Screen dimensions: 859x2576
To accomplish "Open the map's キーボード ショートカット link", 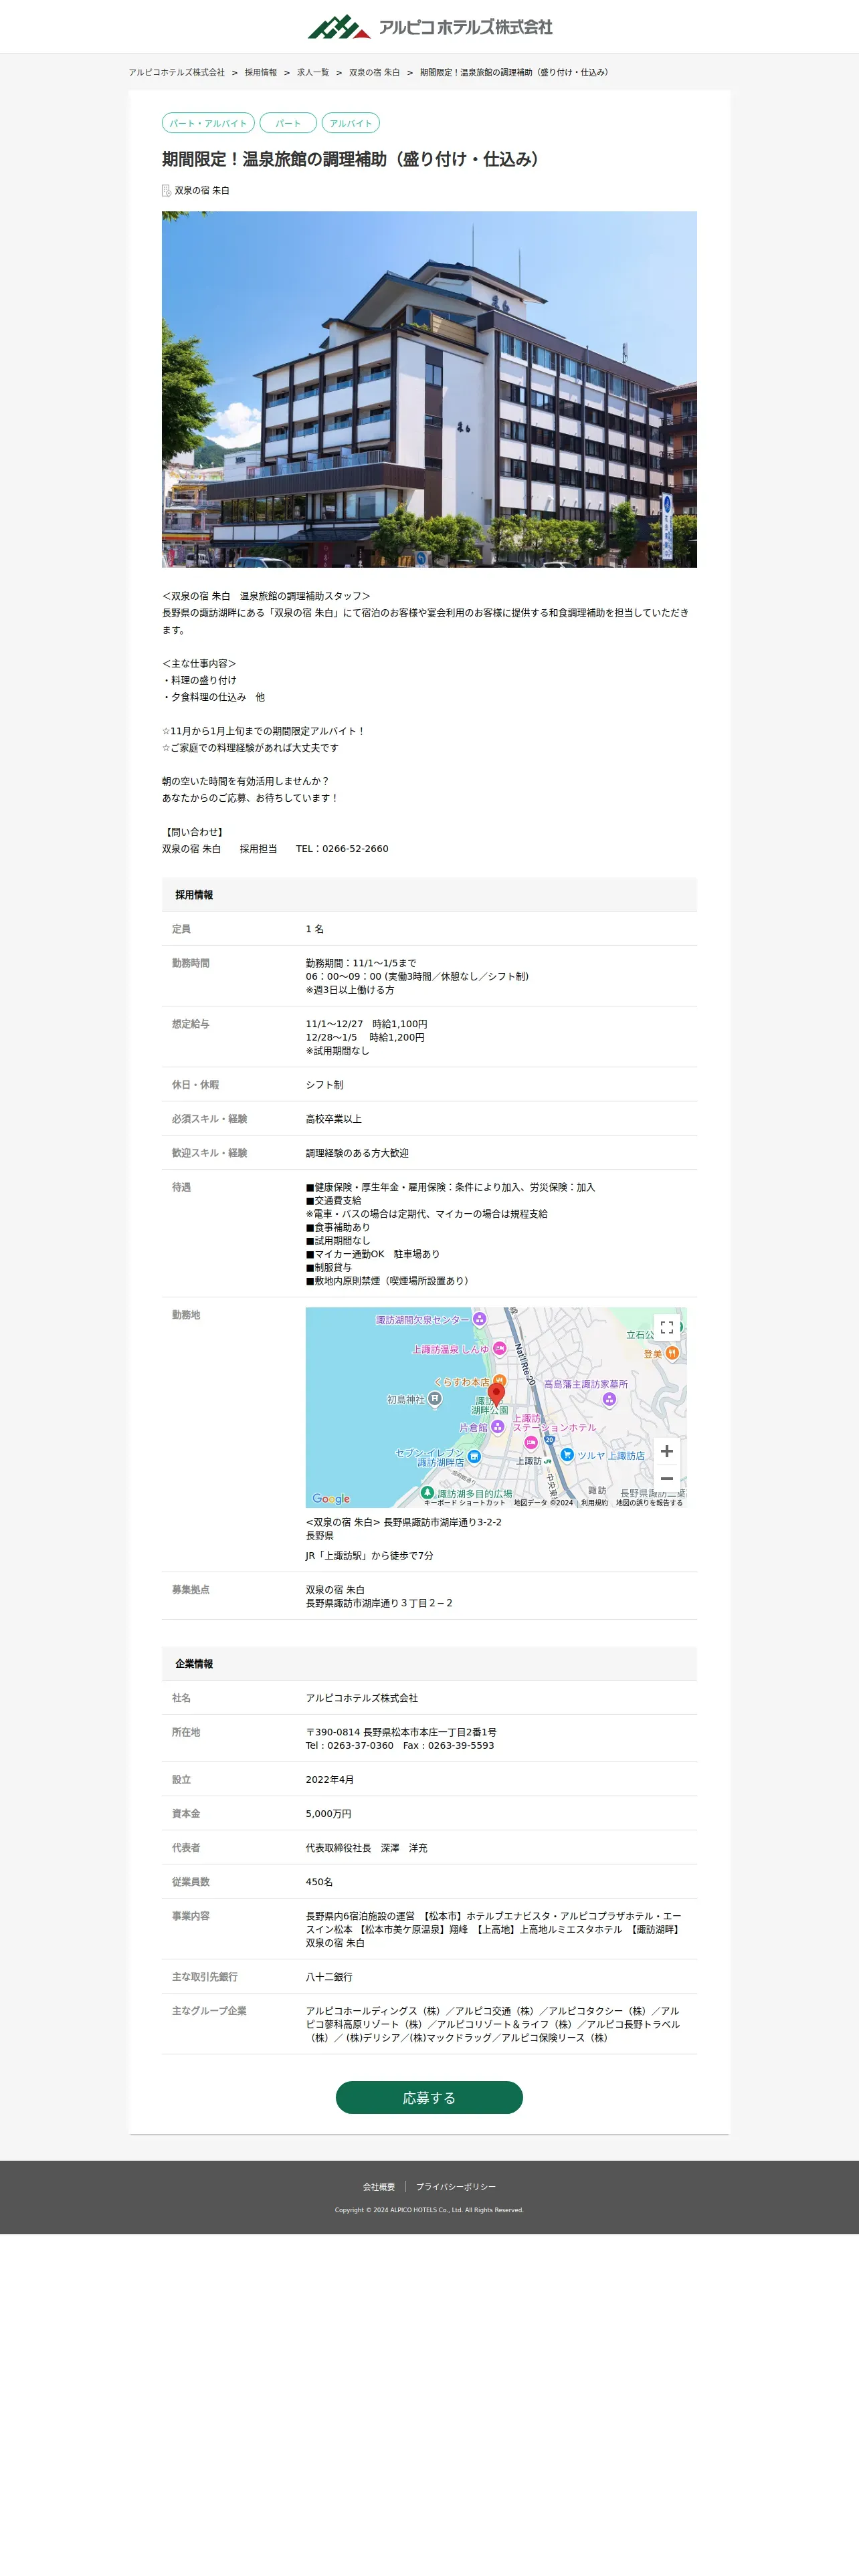I will coord(465,1502).
